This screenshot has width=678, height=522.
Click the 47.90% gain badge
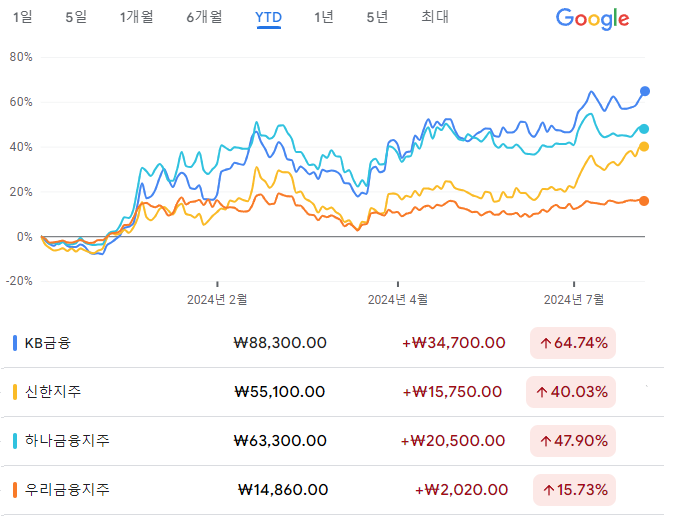[573, 441]
